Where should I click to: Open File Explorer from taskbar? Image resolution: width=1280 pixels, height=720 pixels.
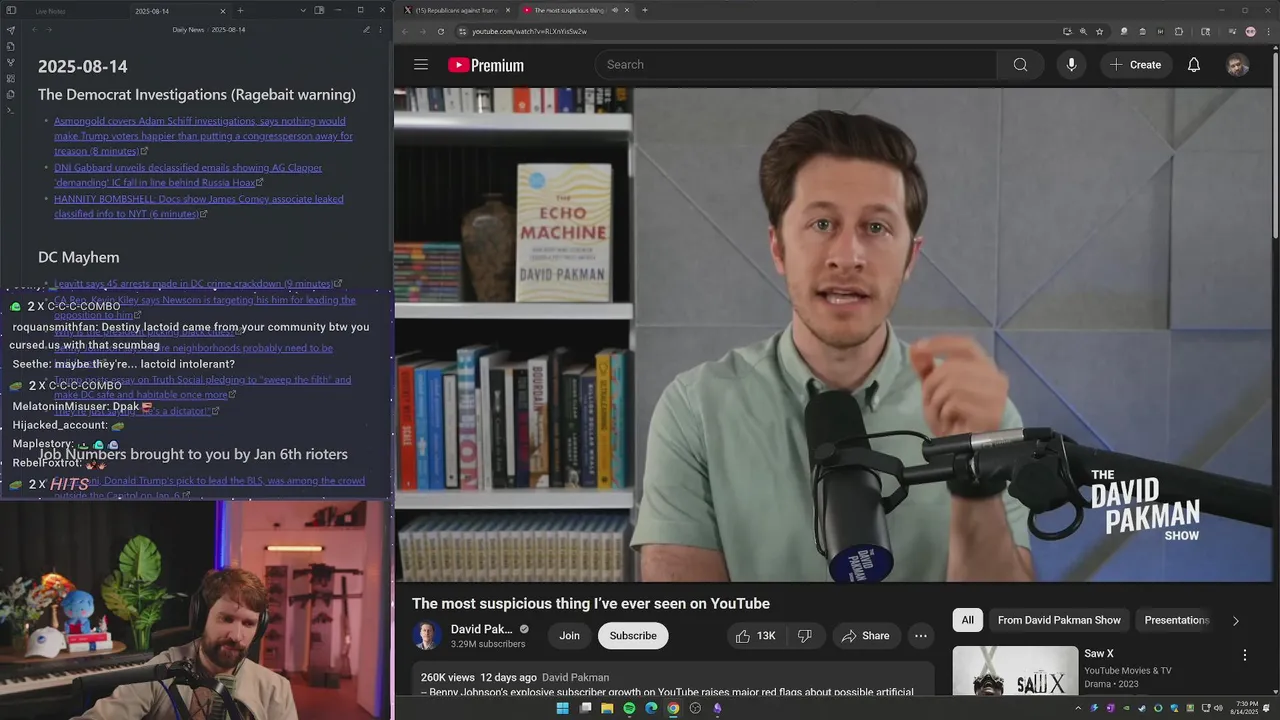pyautogui.click(x=607, y=708)
